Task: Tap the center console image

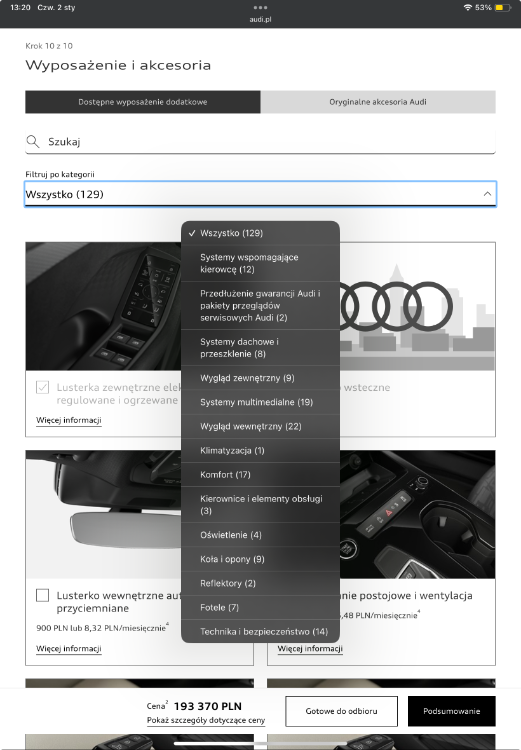Action: click(x=417, y=514)
